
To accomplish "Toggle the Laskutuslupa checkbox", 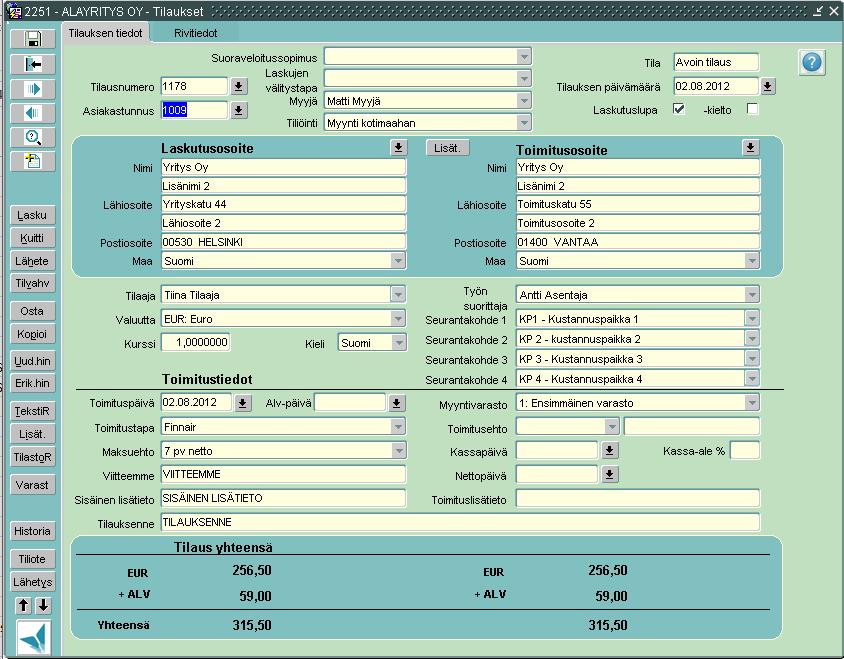I will pos(679,109).
